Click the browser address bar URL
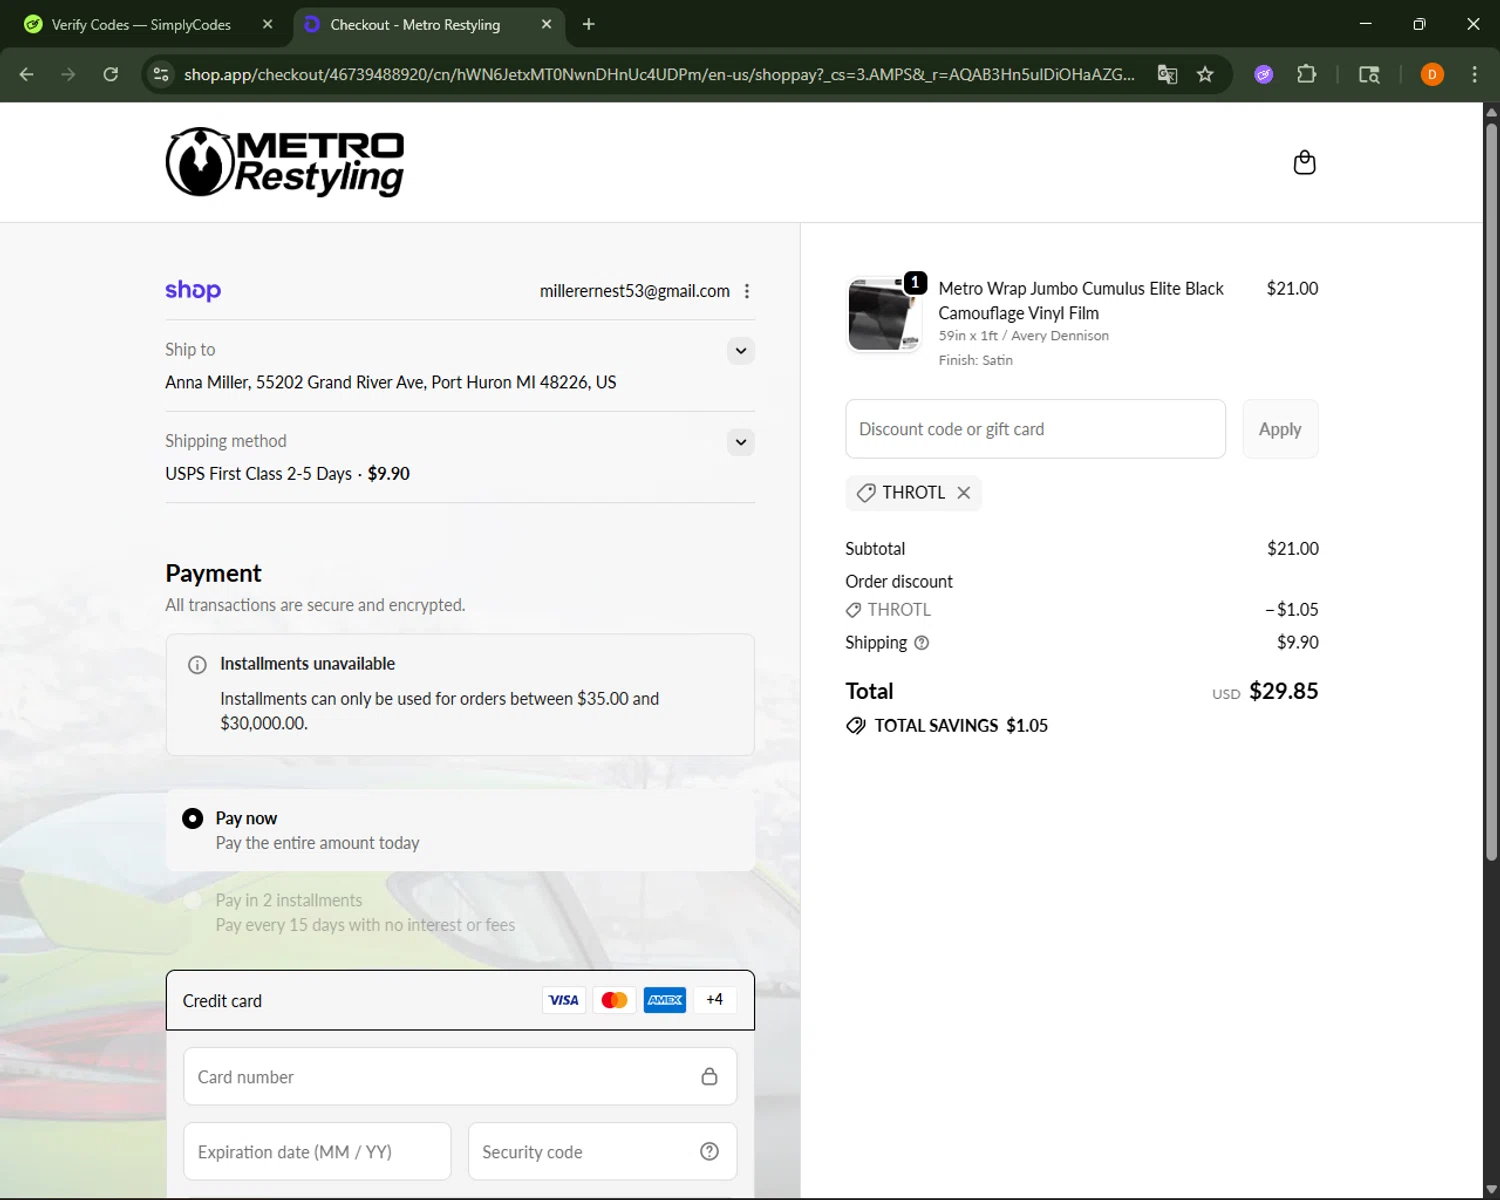This screenshot has height=1200, width=1500. tap(659, 74)
